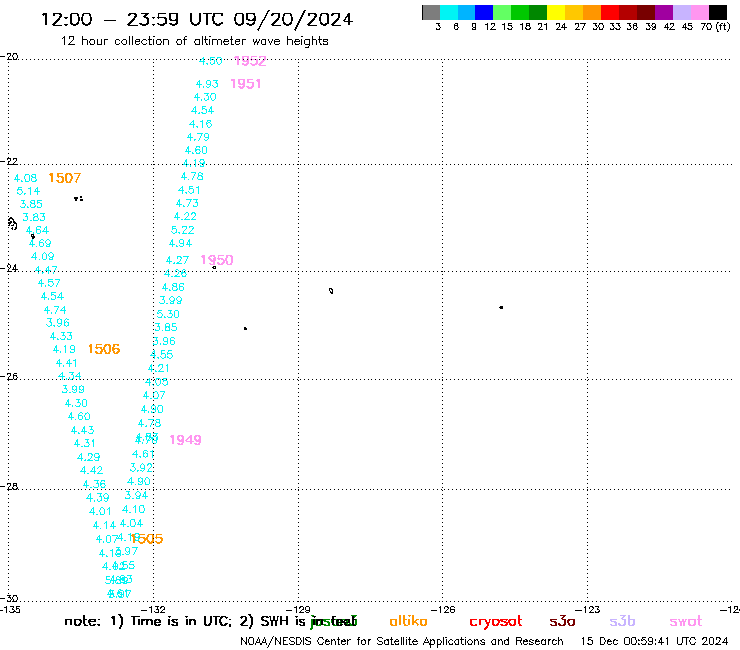This screenshot has width=740, height=650.
Task: Click the pink 1949 time label
Action: coord(185,440)
